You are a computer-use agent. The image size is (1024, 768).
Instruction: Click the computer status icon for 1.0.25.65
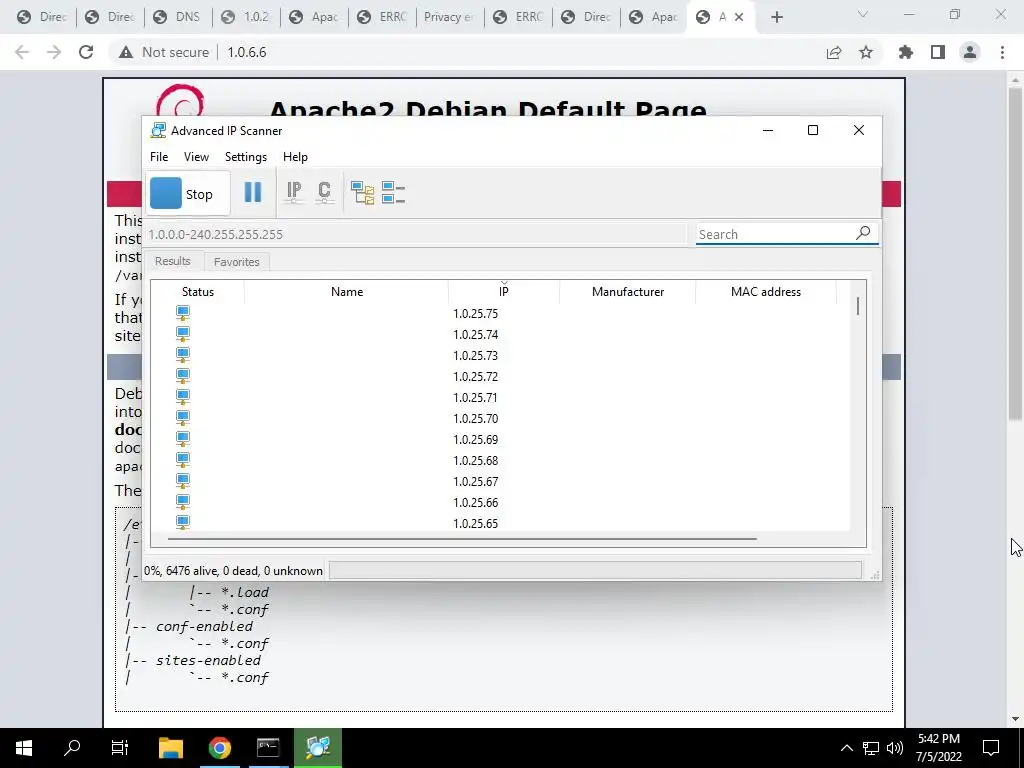tap(183, 522)
